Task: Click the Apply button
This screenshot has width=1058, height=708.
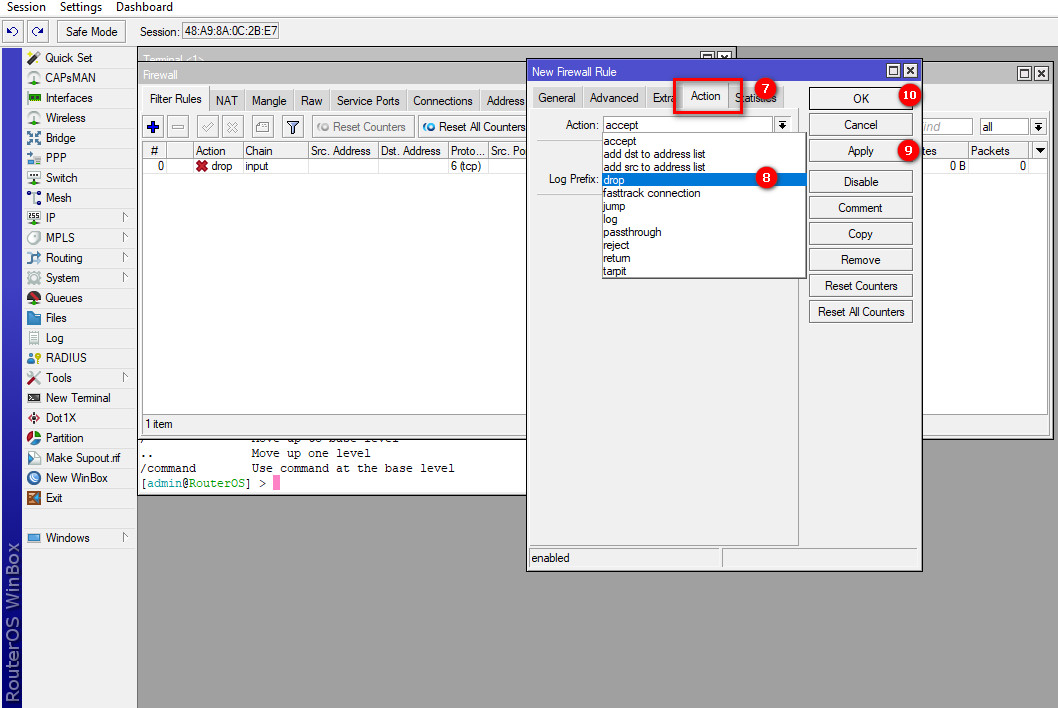Action: point(860,151)
